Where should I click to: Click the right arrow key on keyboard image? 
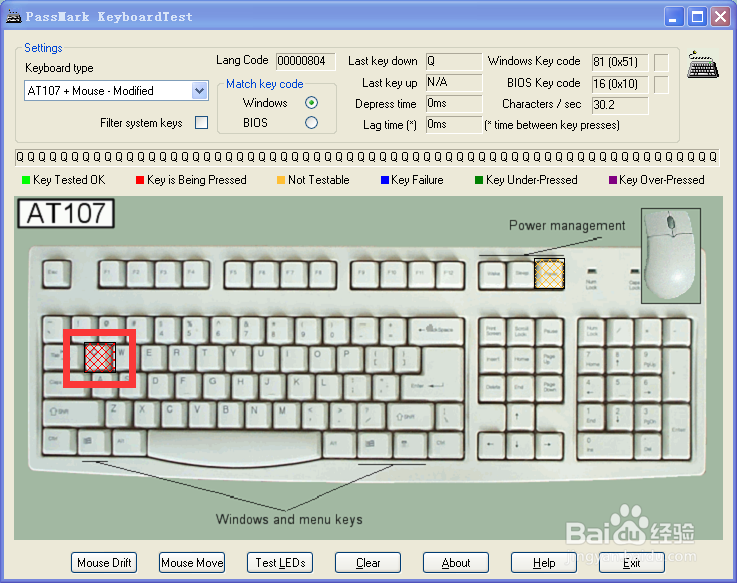click(x=548, y=445)
